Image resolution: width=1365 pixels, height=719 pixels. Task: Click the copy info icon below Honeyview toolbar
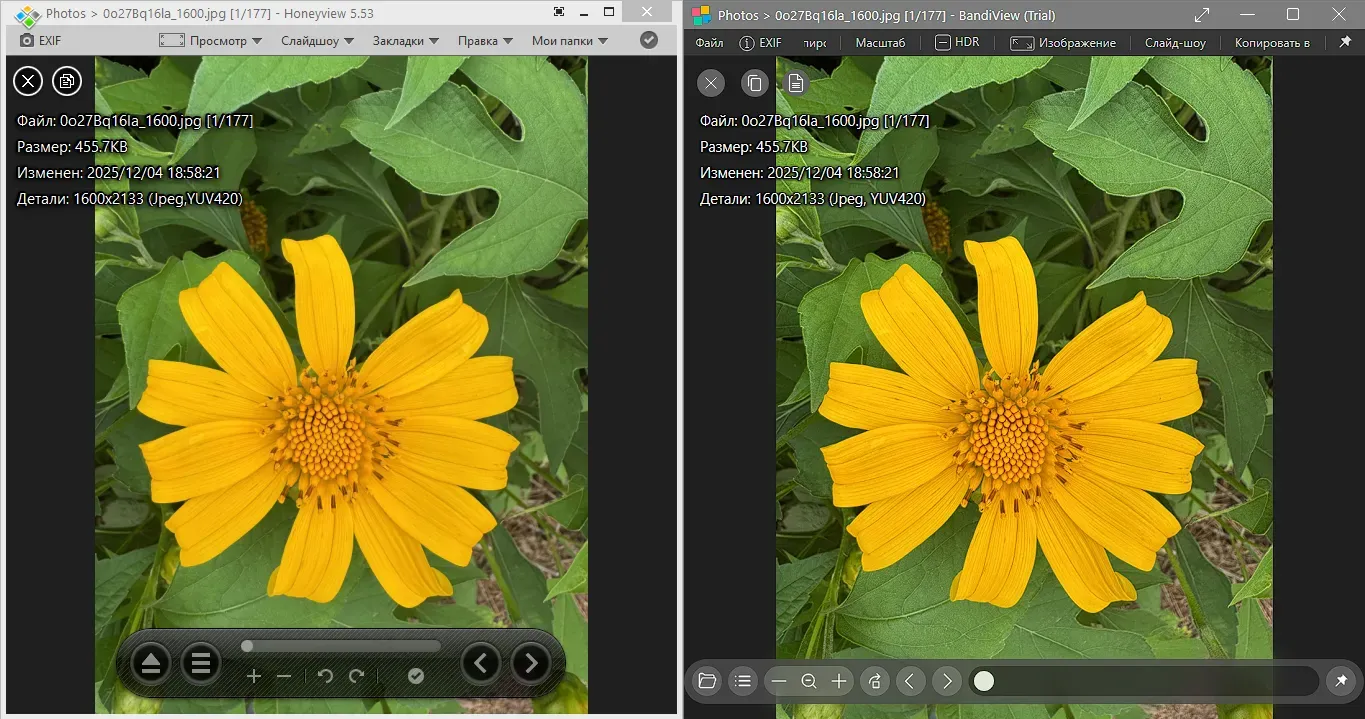coord(66,81)
